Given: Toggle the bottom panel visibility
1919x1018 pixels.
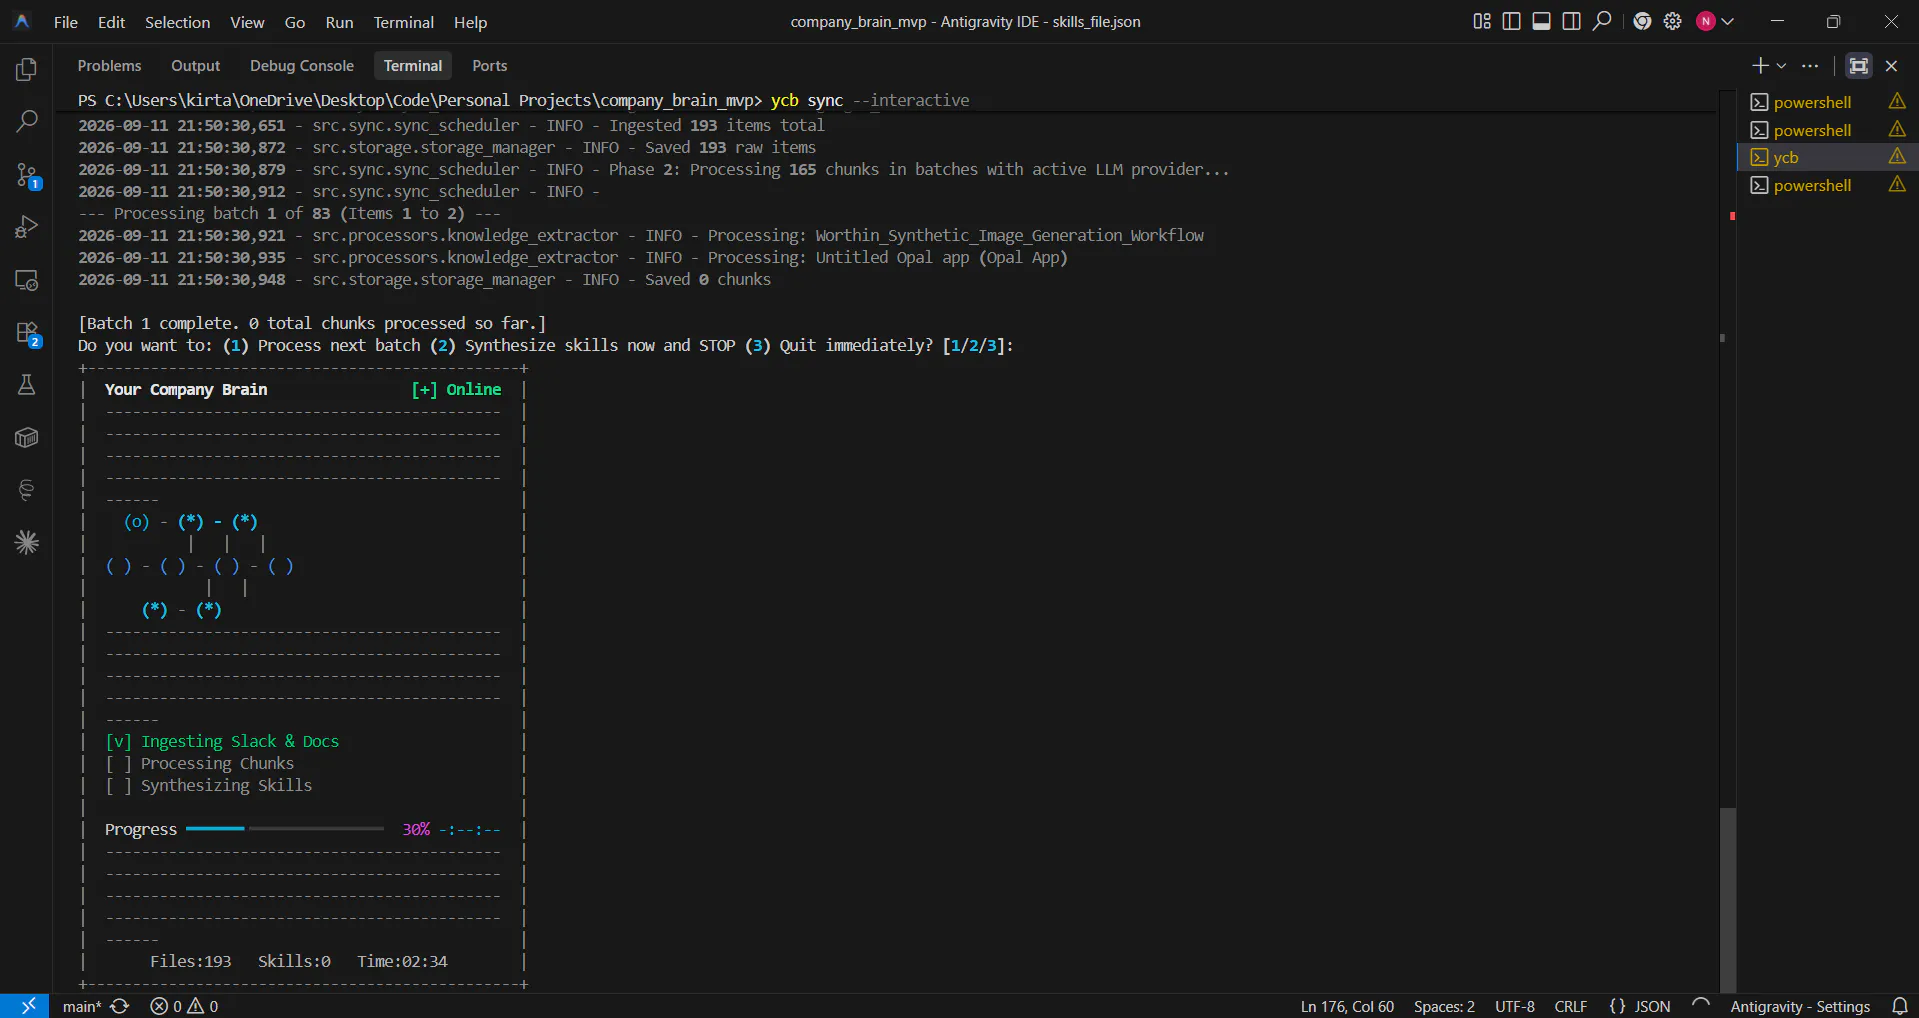Looking at the screenshot, I should 1542,21.
